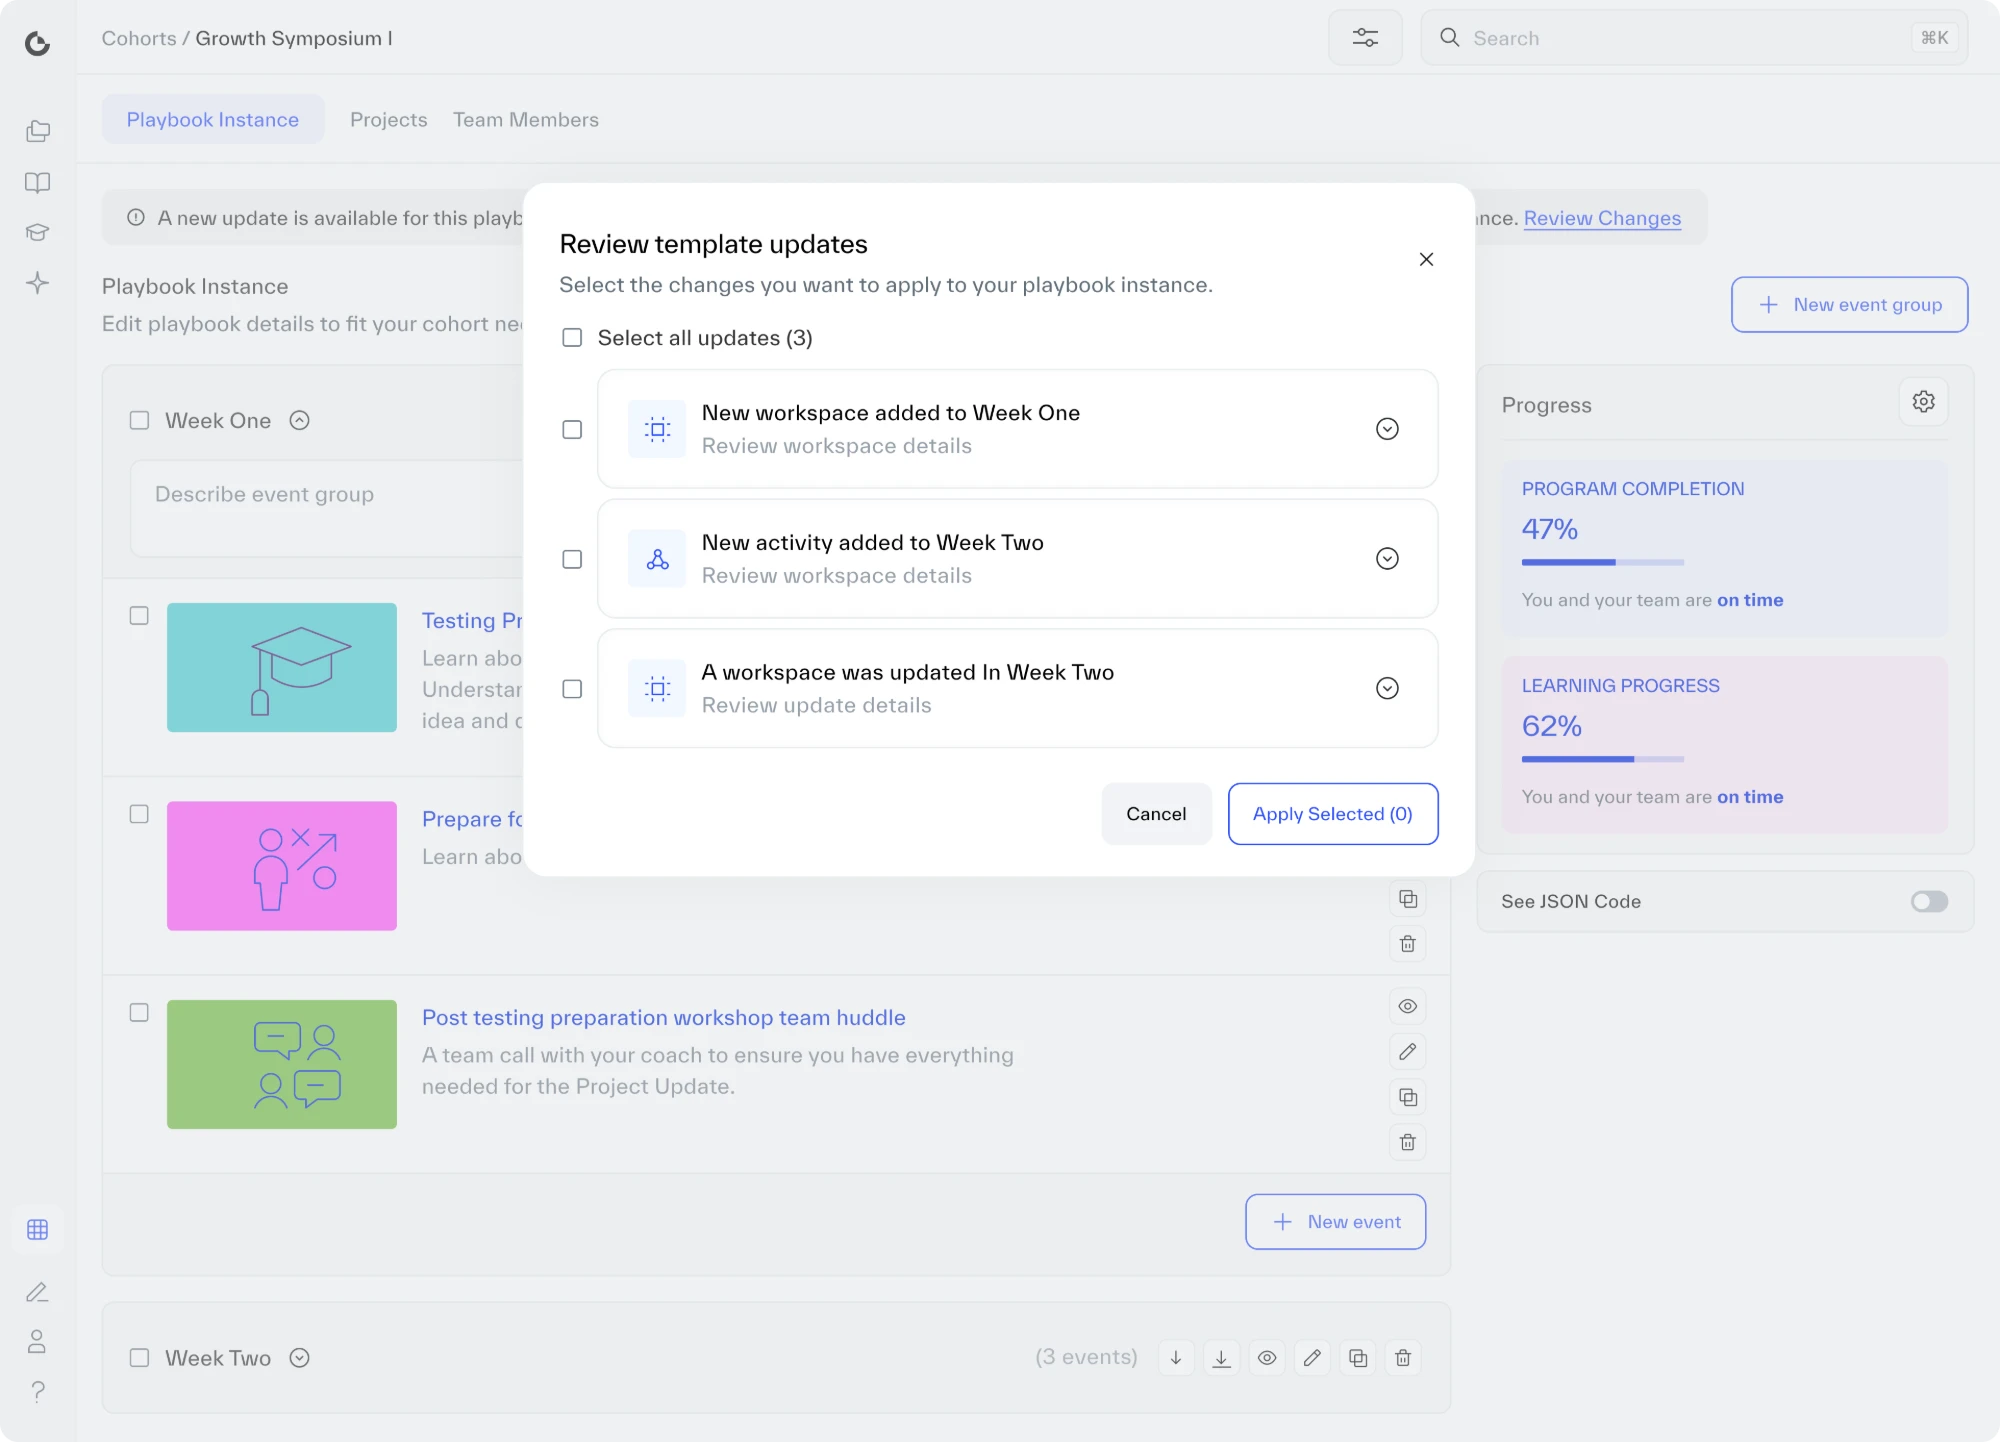Viewport: 2000px width, 1442px height.
Task: Click Cancel in the dialog
Action: click(1156, 814)
